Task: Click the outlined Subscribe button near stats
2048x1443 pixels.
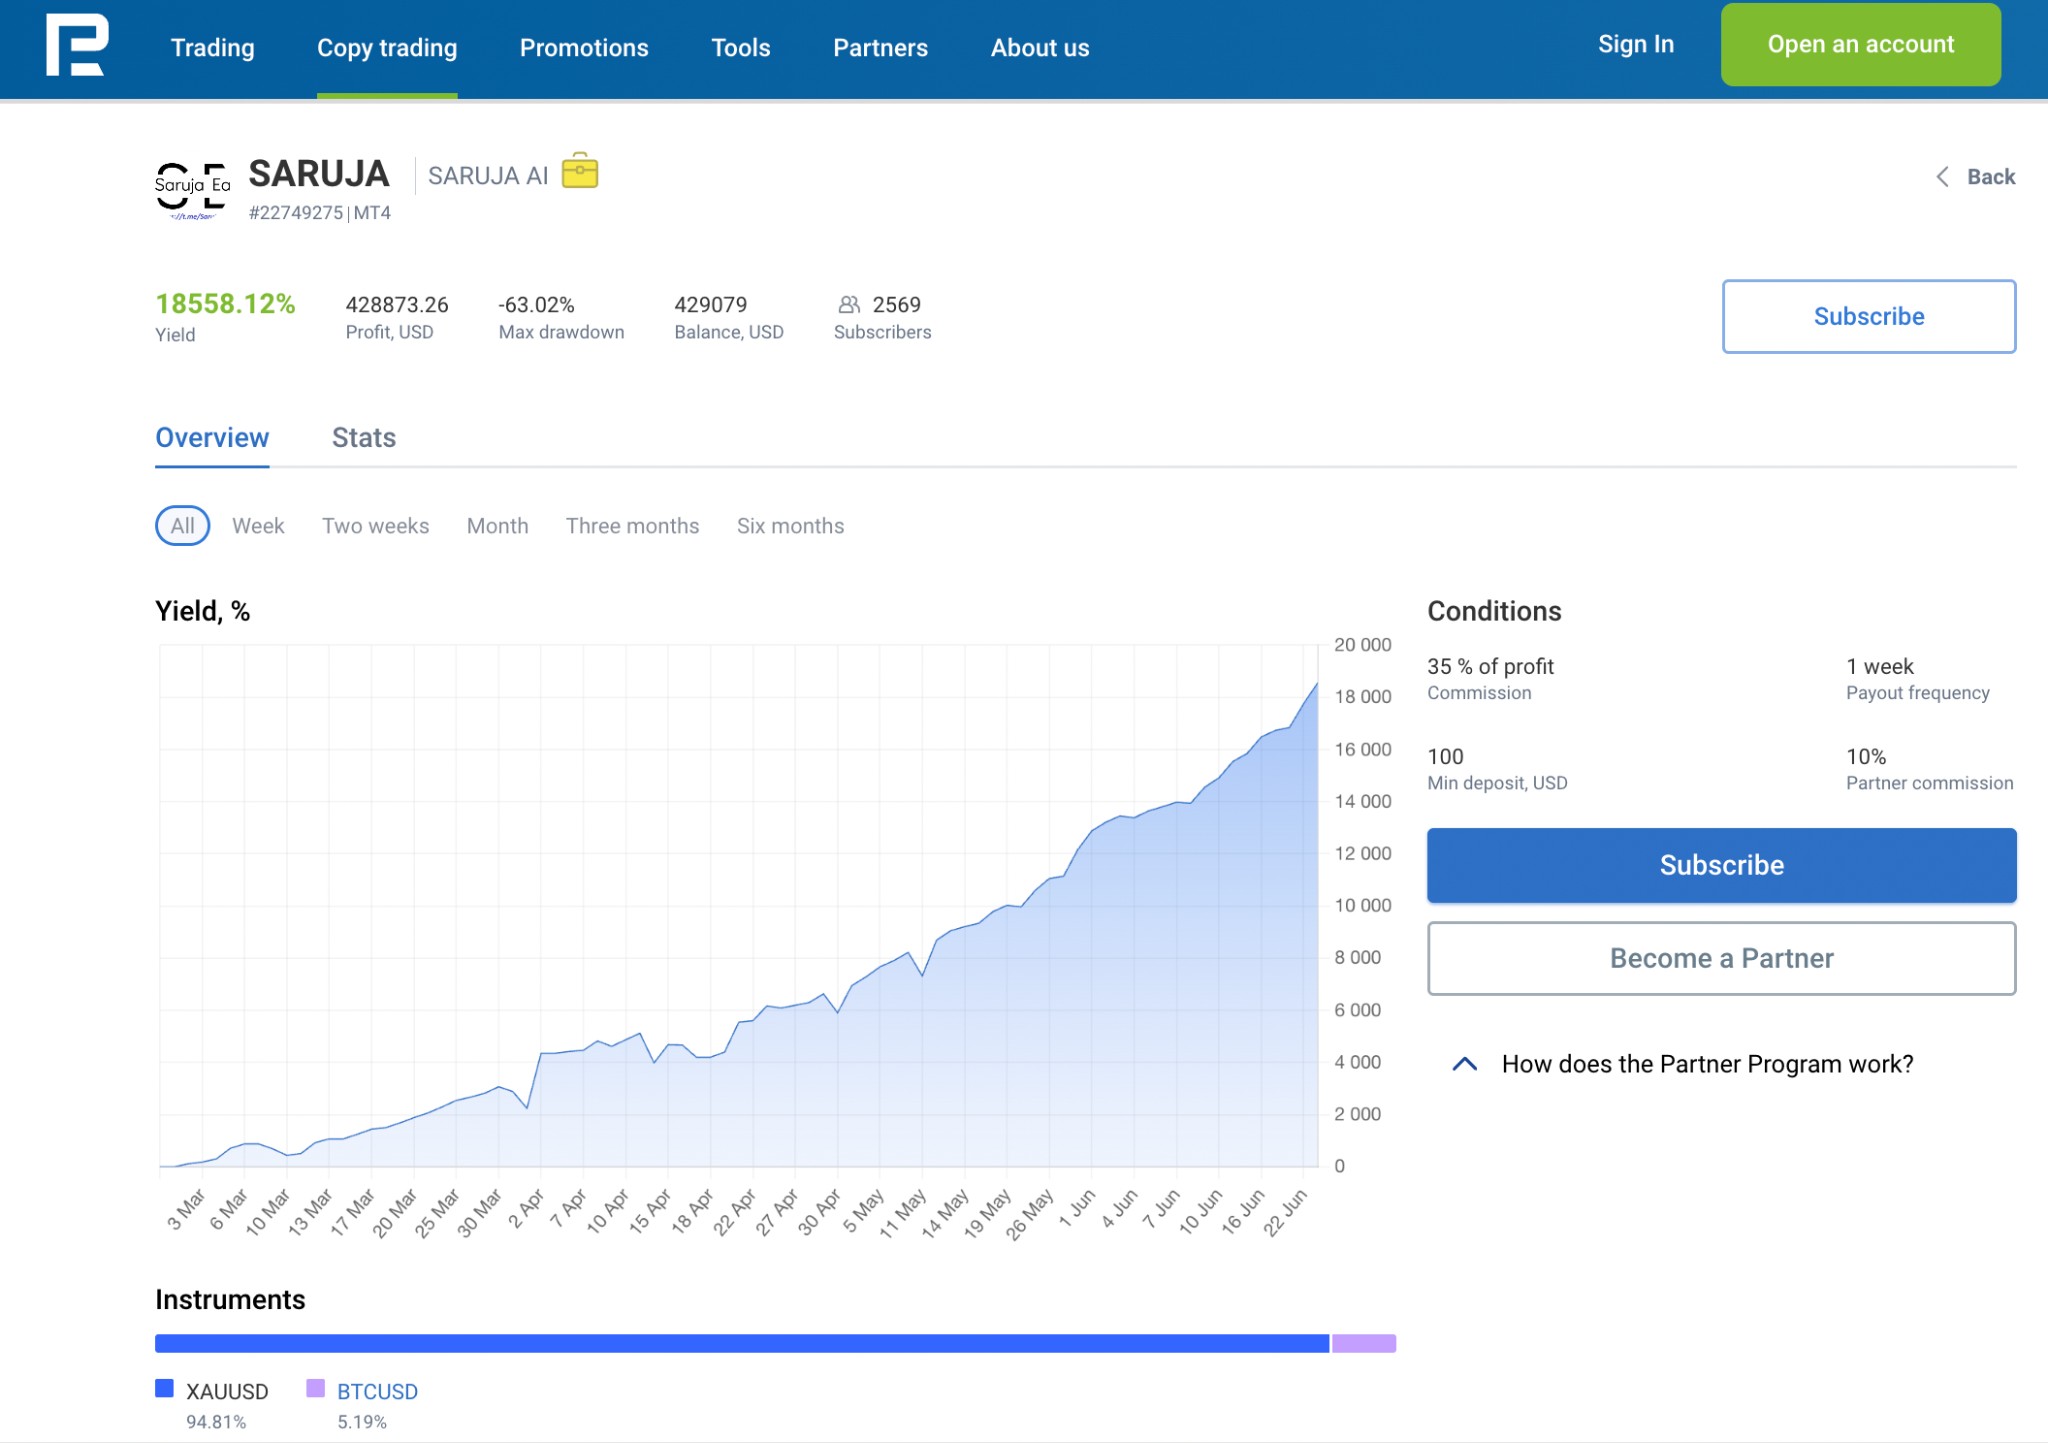Action: (1869, 316)
